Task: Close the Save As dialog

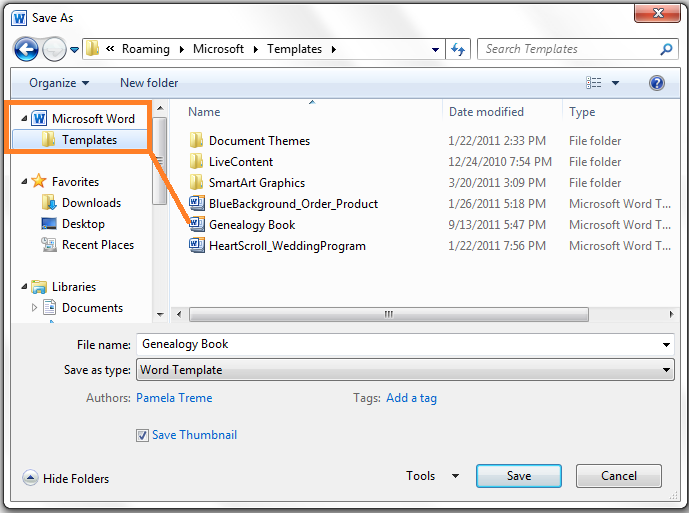Action: (x=658, y=12)
